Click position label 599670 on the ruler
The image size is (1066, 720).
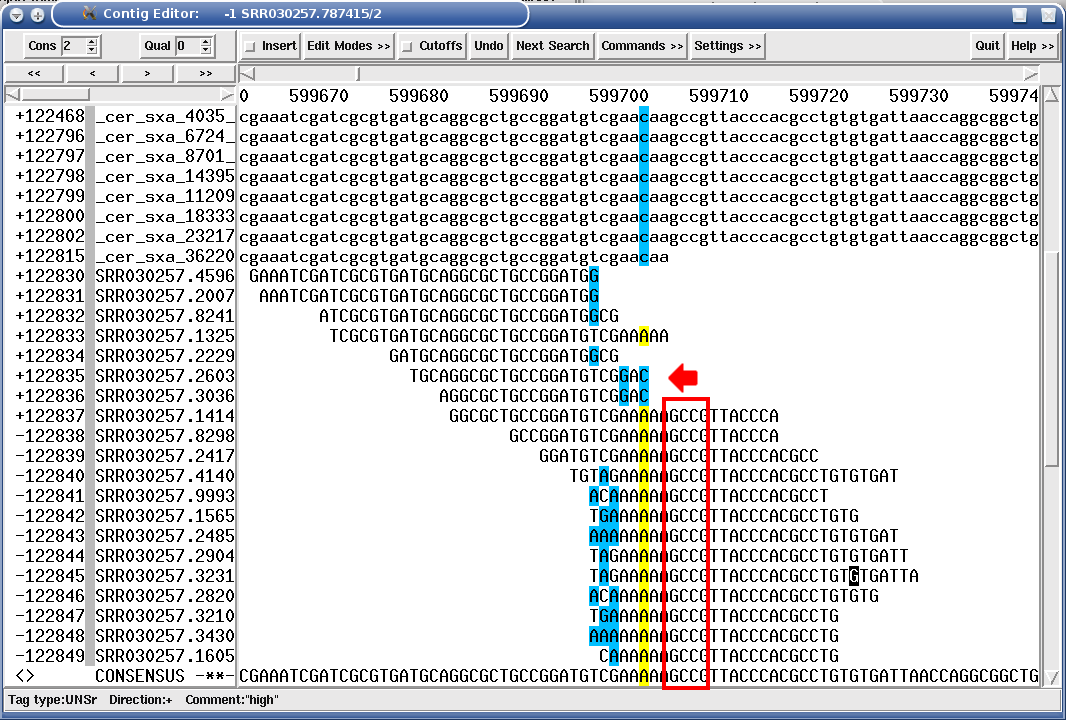(x=318, y=96)
